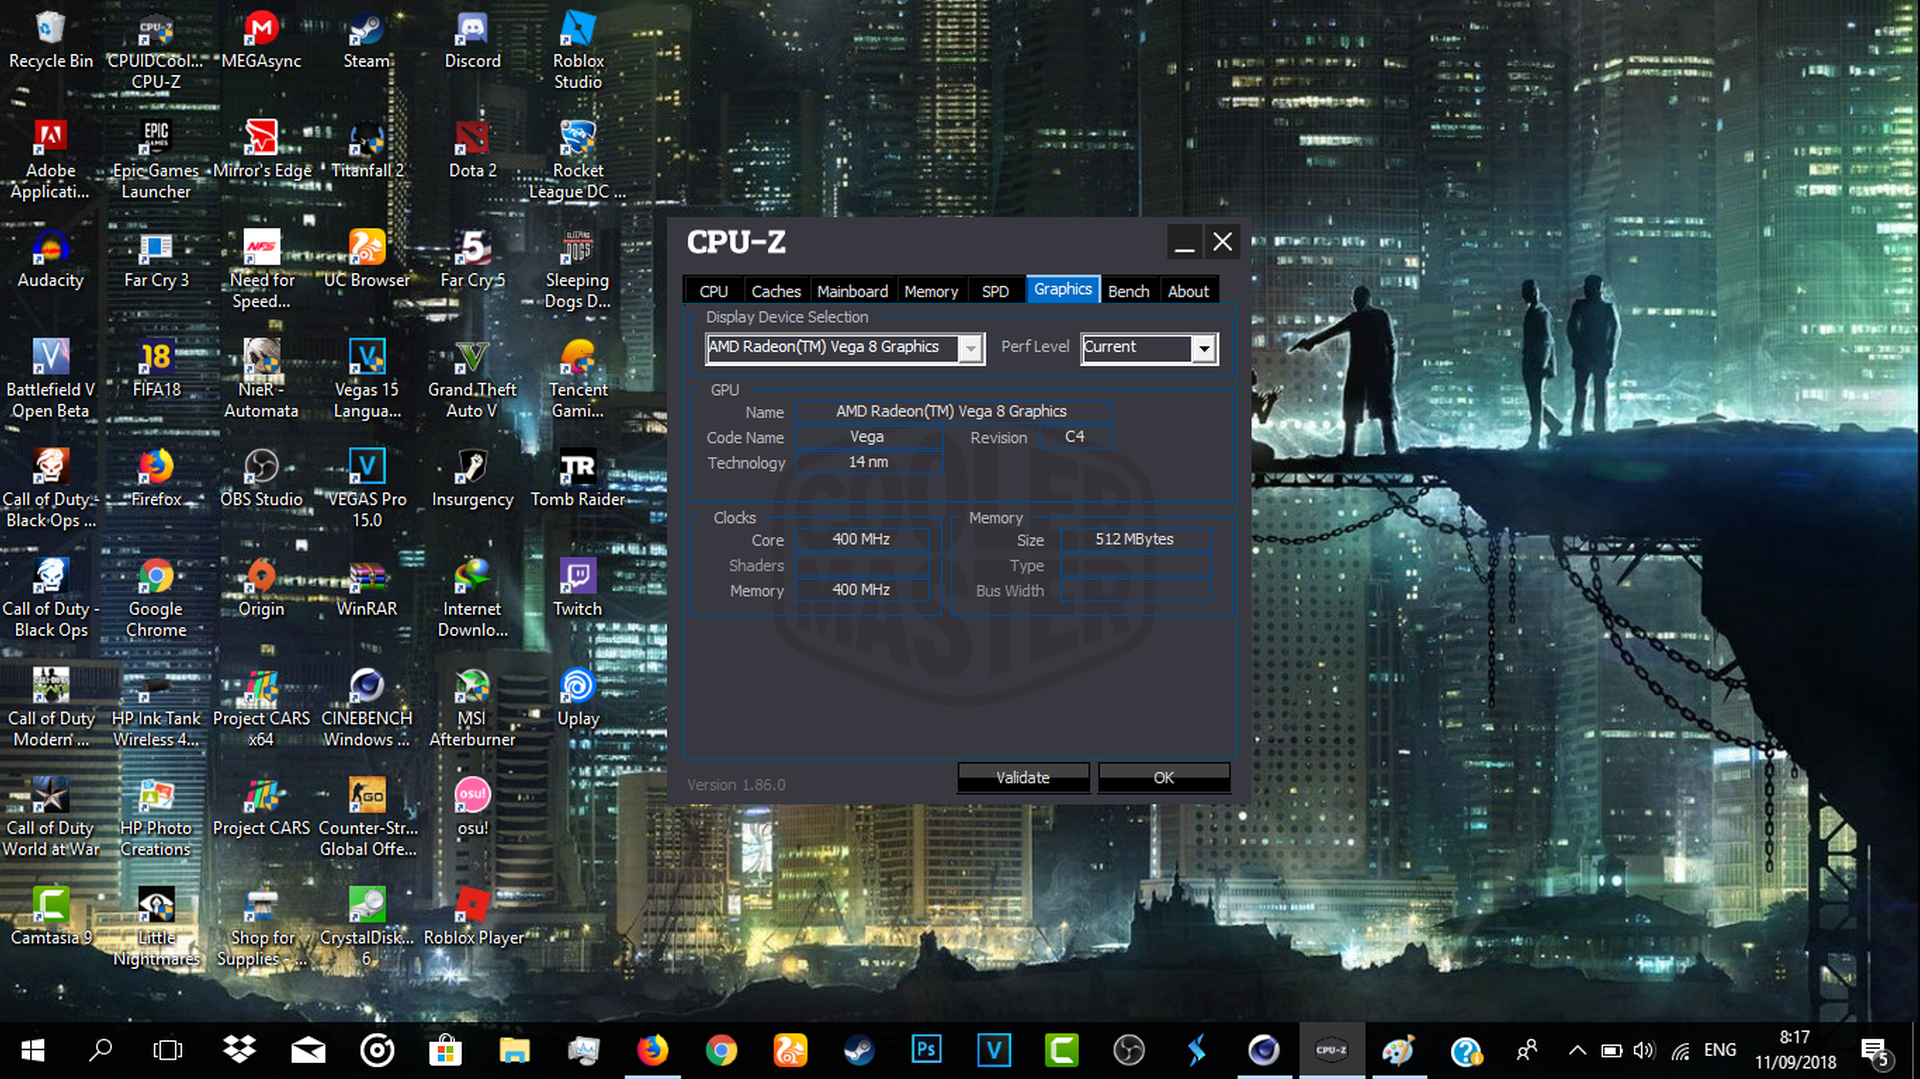Select the Dota 2 desktop icon

(x=472, y=150)
